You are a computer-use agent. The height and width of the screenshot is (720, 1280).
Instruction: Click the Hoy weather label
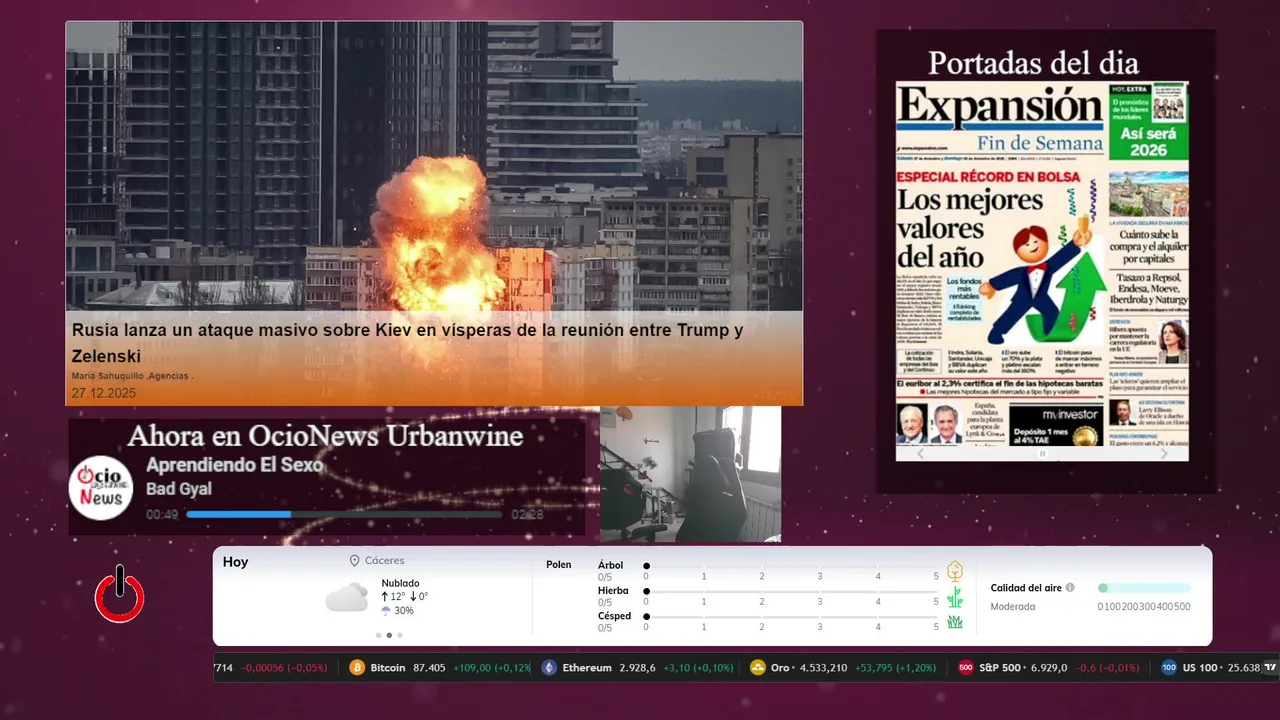pyautogui.click(x=235, y=562)
